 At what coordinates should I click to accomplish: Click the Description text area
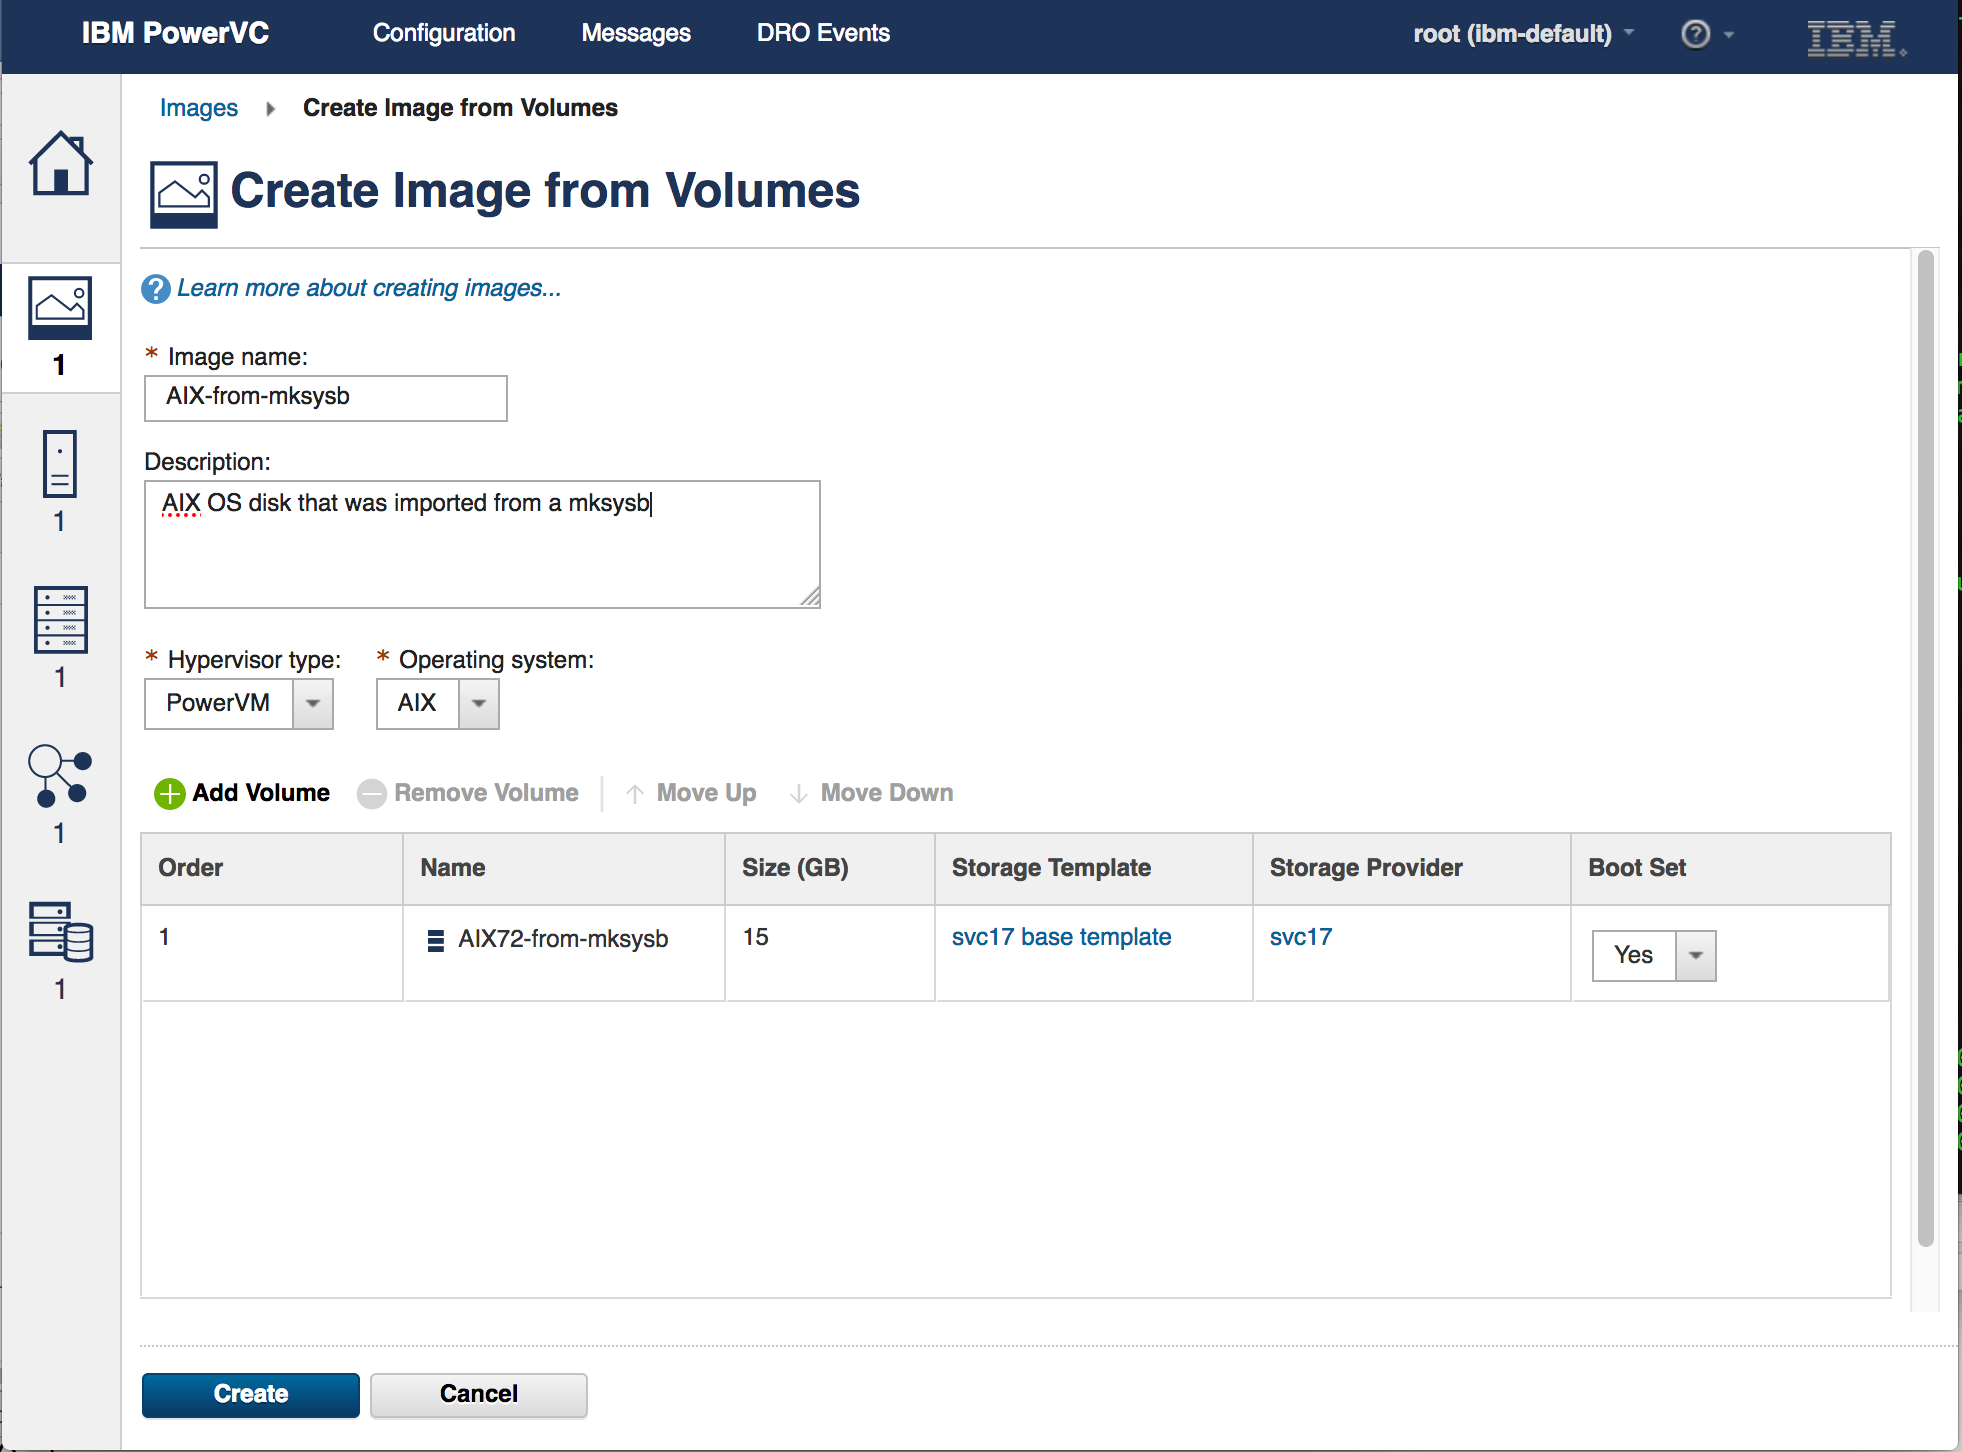(482, 544)
